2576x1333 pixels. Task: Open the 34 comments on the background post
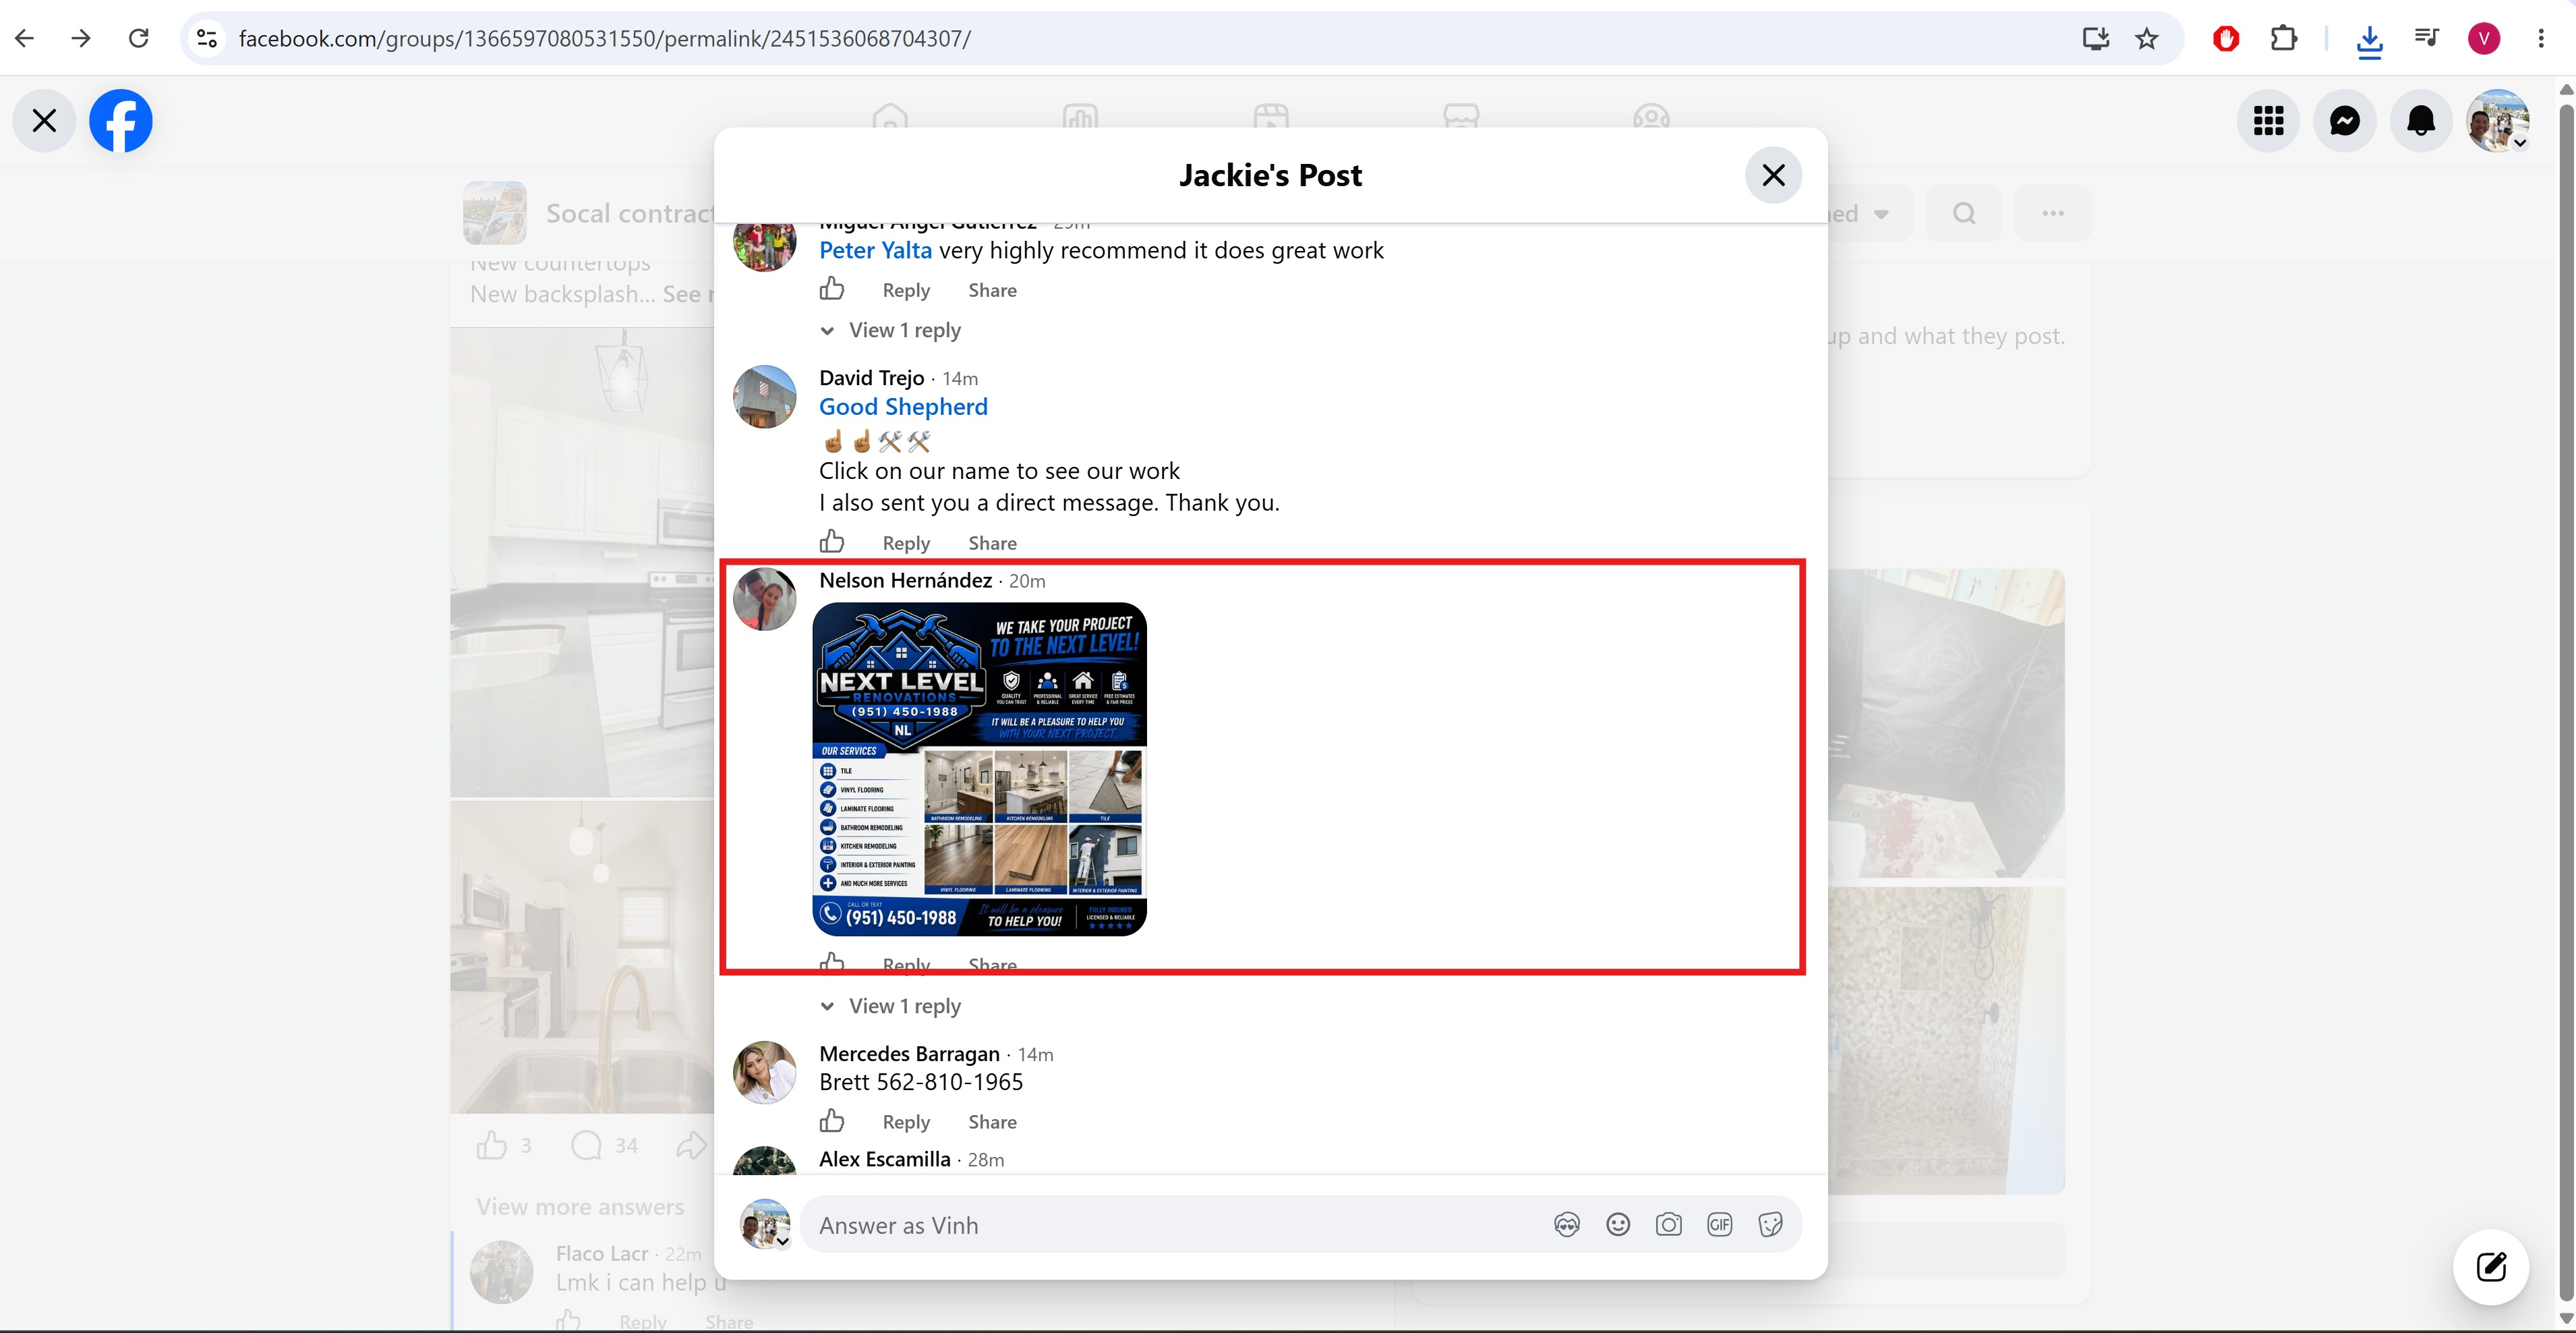pyautogui.click(x=604, y=1146)
